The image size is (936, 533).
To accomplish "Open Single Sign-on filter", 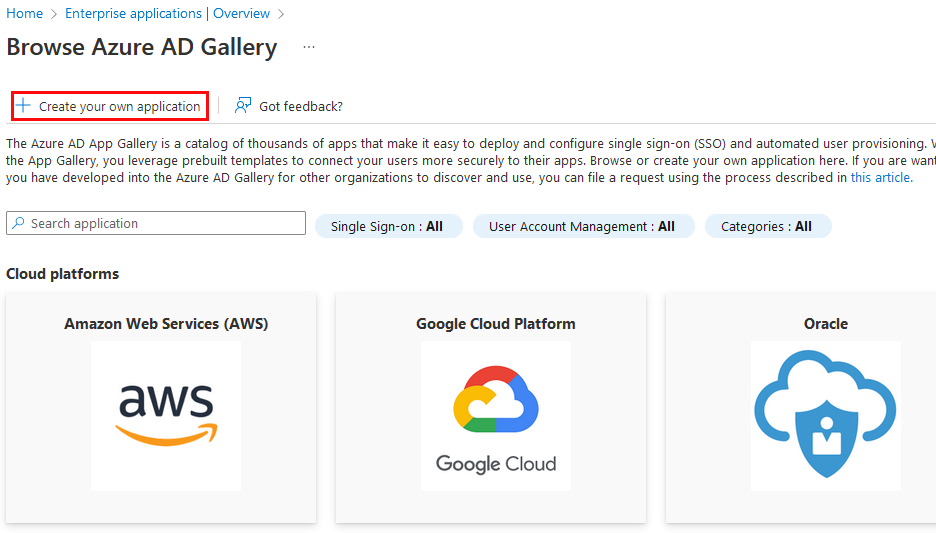I will pyautogui.click(x=388, y=226).
